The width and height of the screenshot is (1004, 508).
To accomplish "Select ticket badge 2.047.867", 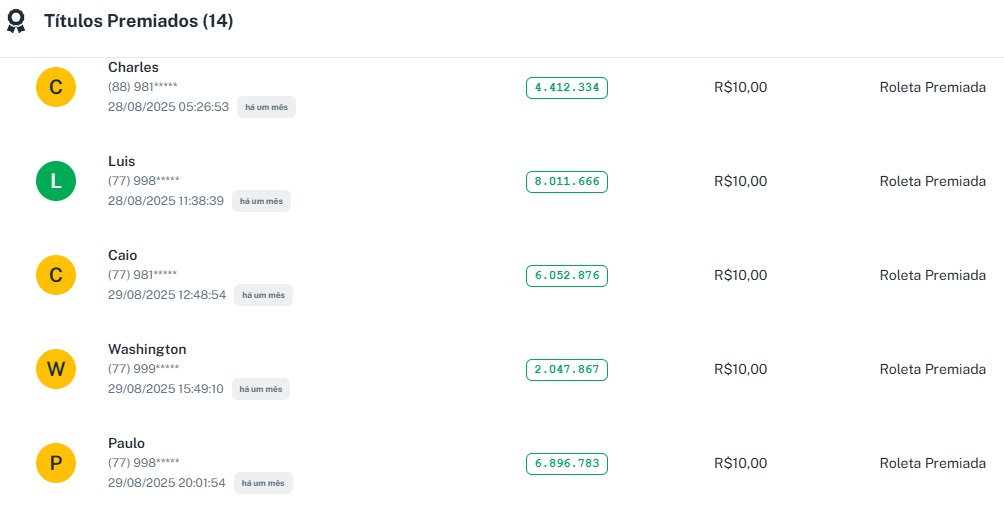I will pos(566,370).
